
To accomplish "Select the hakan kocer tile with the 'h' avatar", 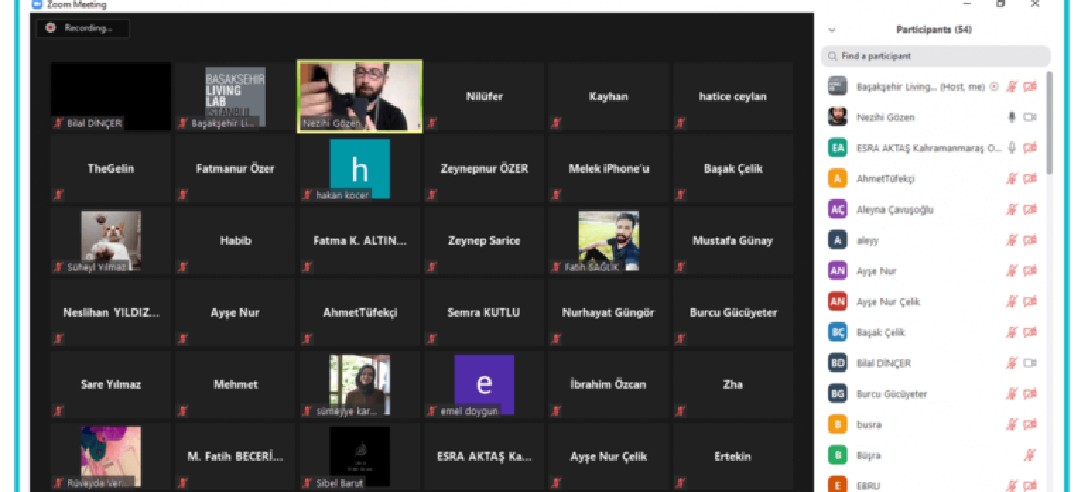I will coord(359,168).
